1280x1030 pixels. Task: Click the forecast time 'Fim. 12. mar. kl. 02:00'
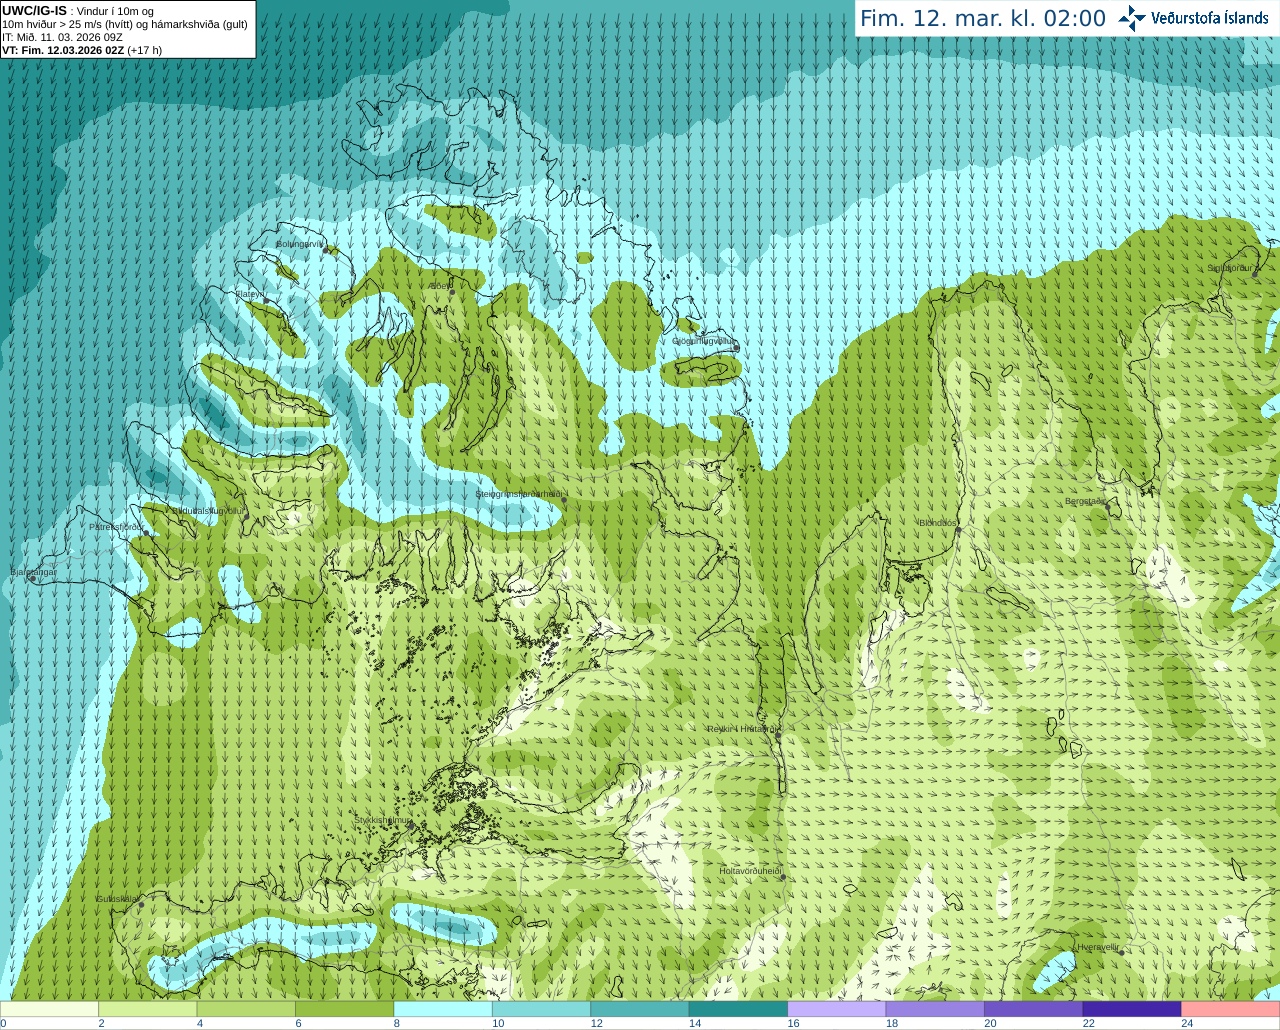click(983, 19)
